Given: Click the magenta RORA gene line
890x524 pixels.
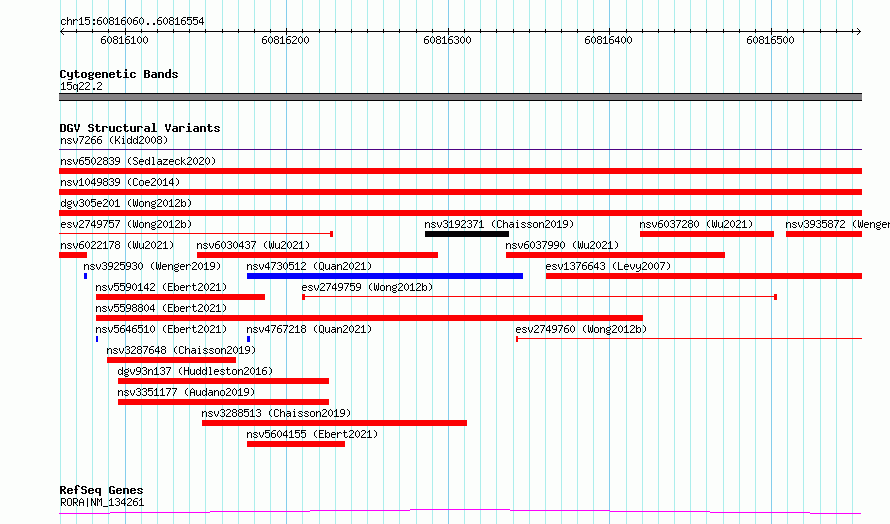Looking at the screenshot, I should coord(460,512).
